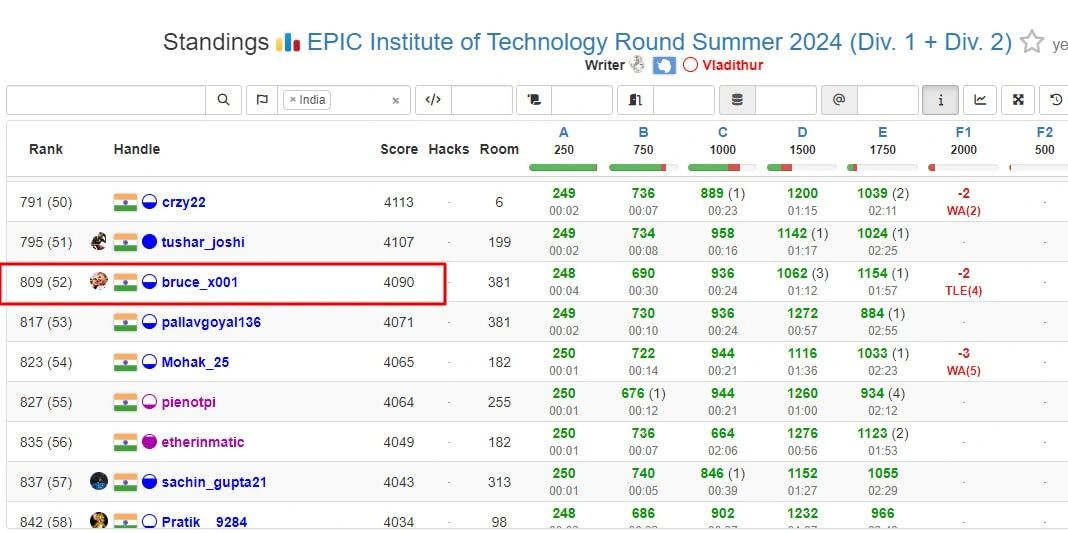Open tushar_joshi's profile
The height and width of the screenshot is (533, 1068).
(203, 242)
